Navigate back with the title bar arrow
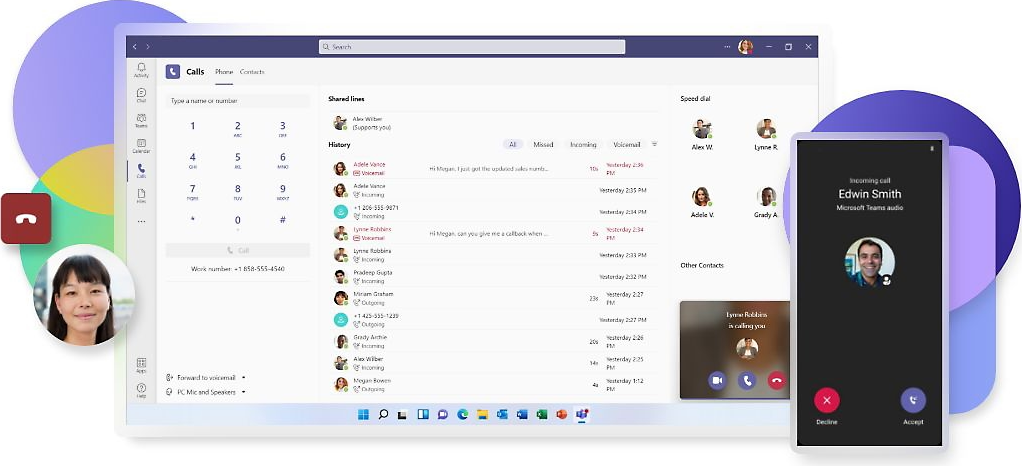Screen dimensions: 1022x466 pos(135,47)
